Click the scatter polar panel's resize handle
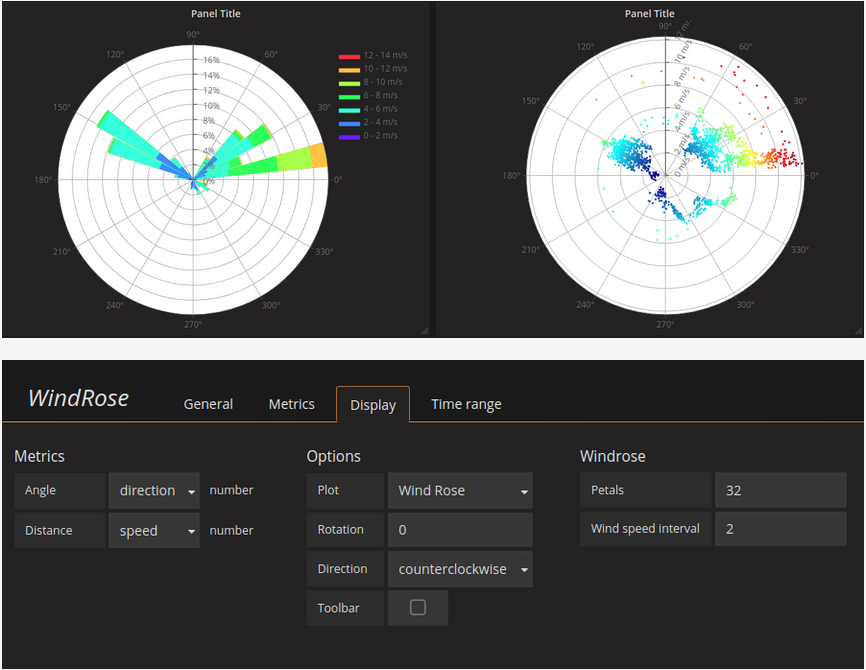Image resolution: width=866 pixels, height=670 pixels. pos(857,330)
